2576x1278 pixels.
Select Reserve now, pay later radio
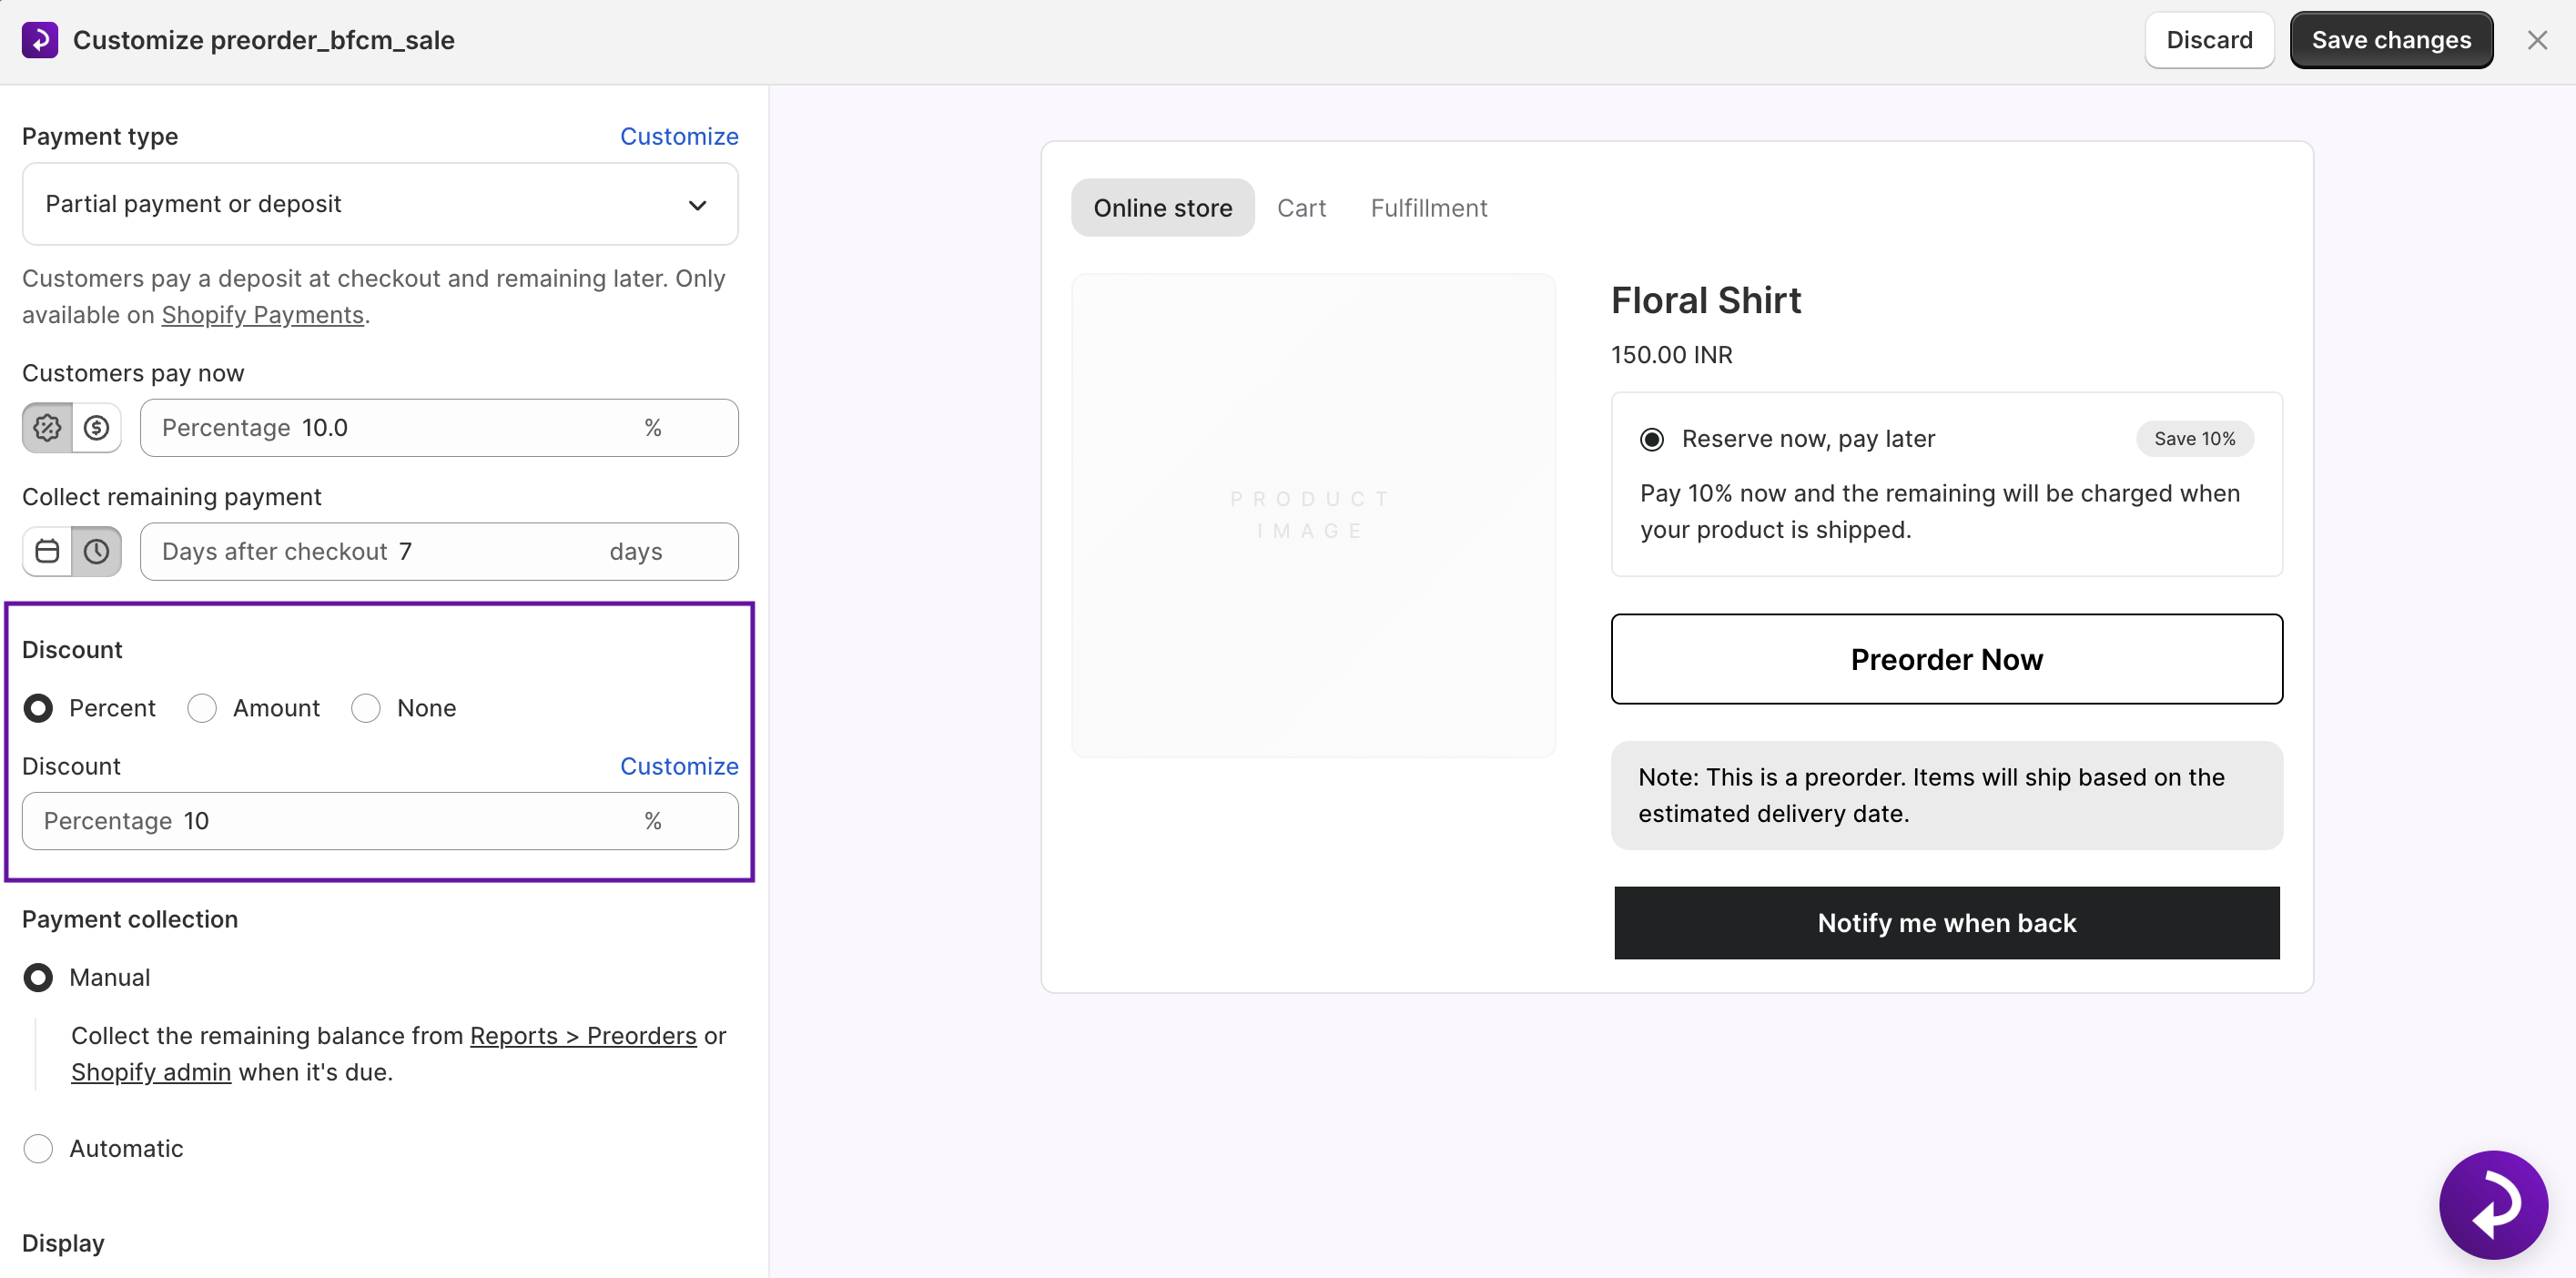coord(1651,439)
